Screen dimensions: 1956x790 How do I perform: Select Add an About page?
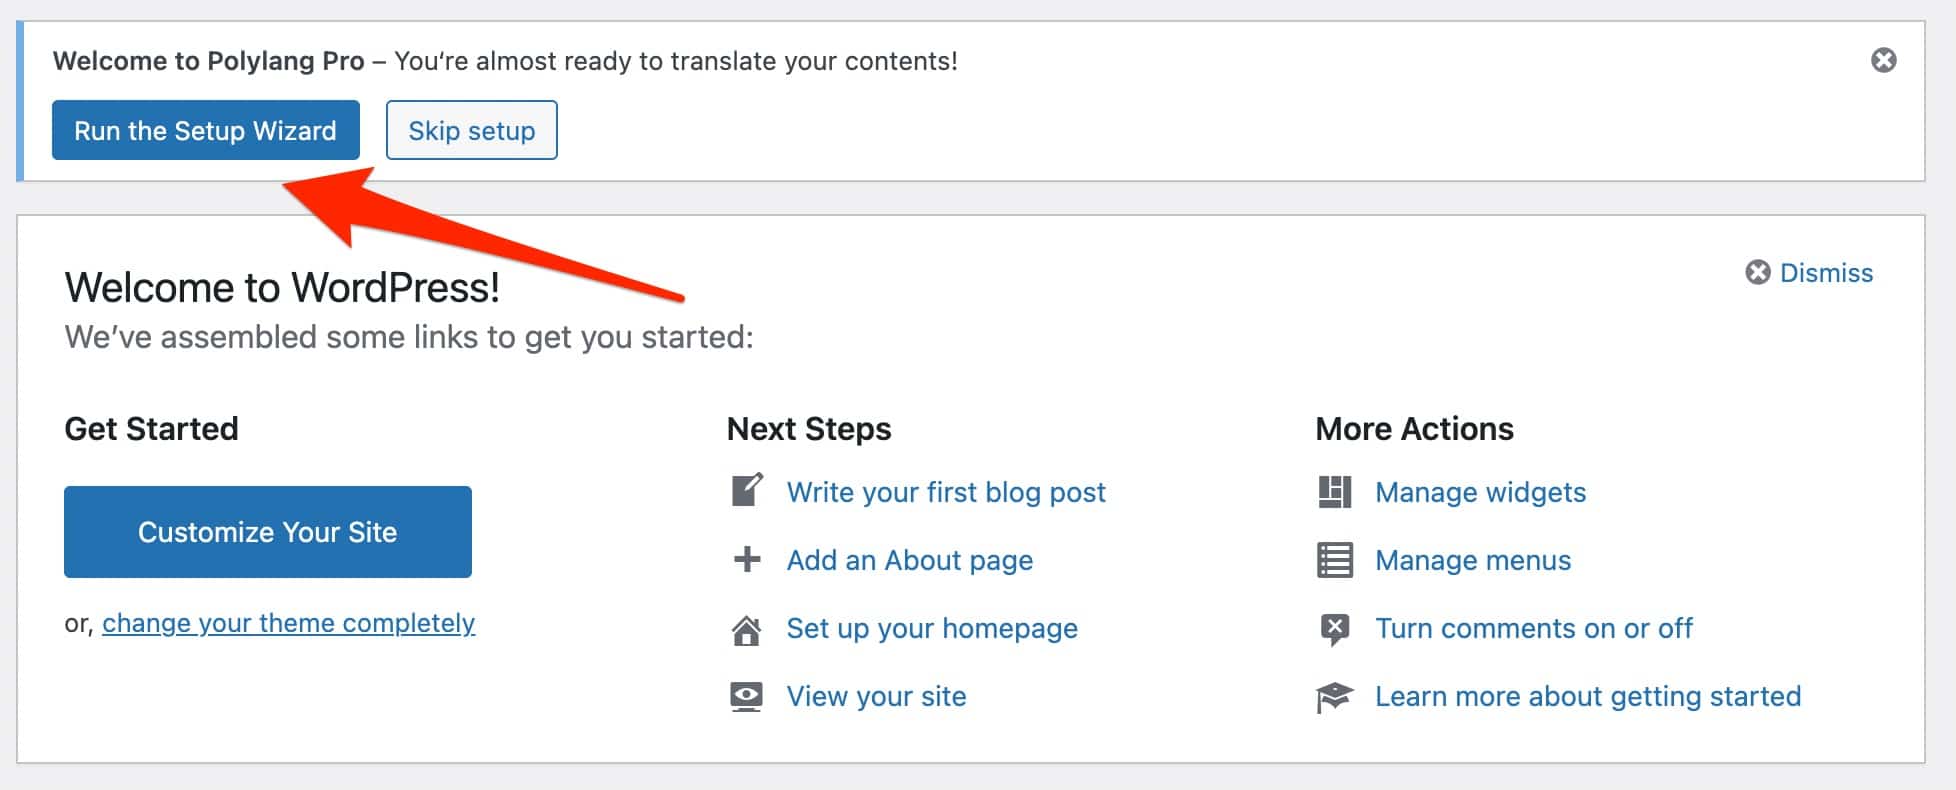909,560
